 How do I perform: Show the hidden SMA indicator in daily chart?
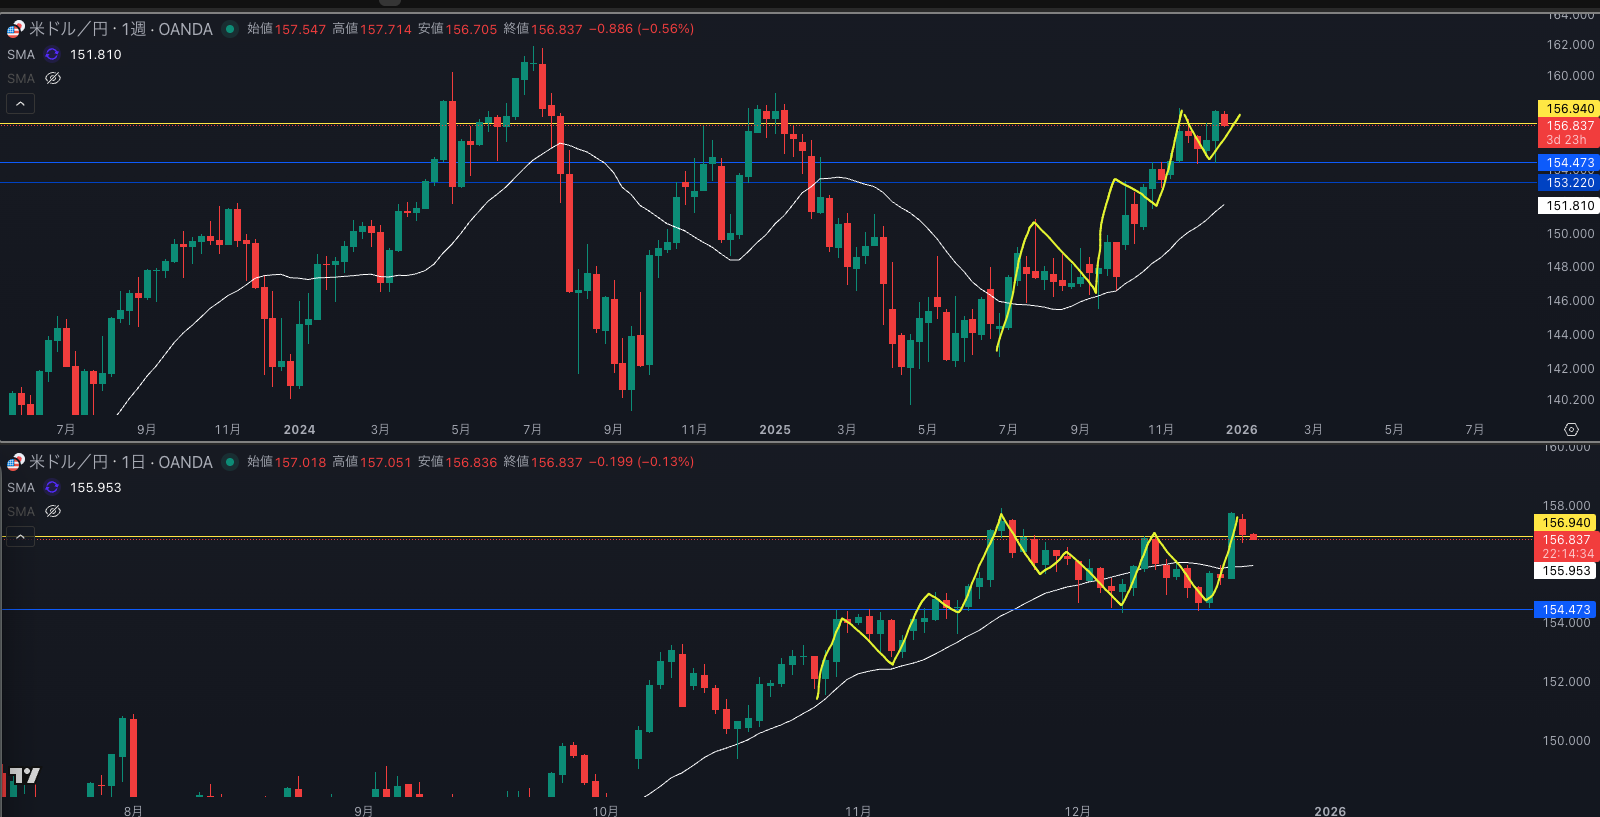coord(53,511)
